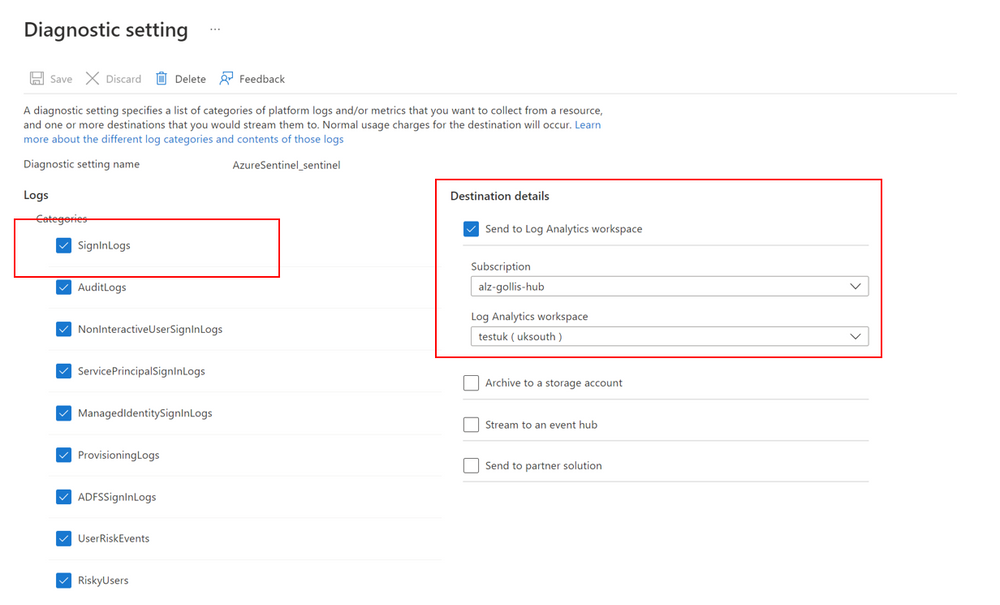The image size is (1000, 605).
Task: Uncheck the AuditLogs category
Action: [63, 287]
